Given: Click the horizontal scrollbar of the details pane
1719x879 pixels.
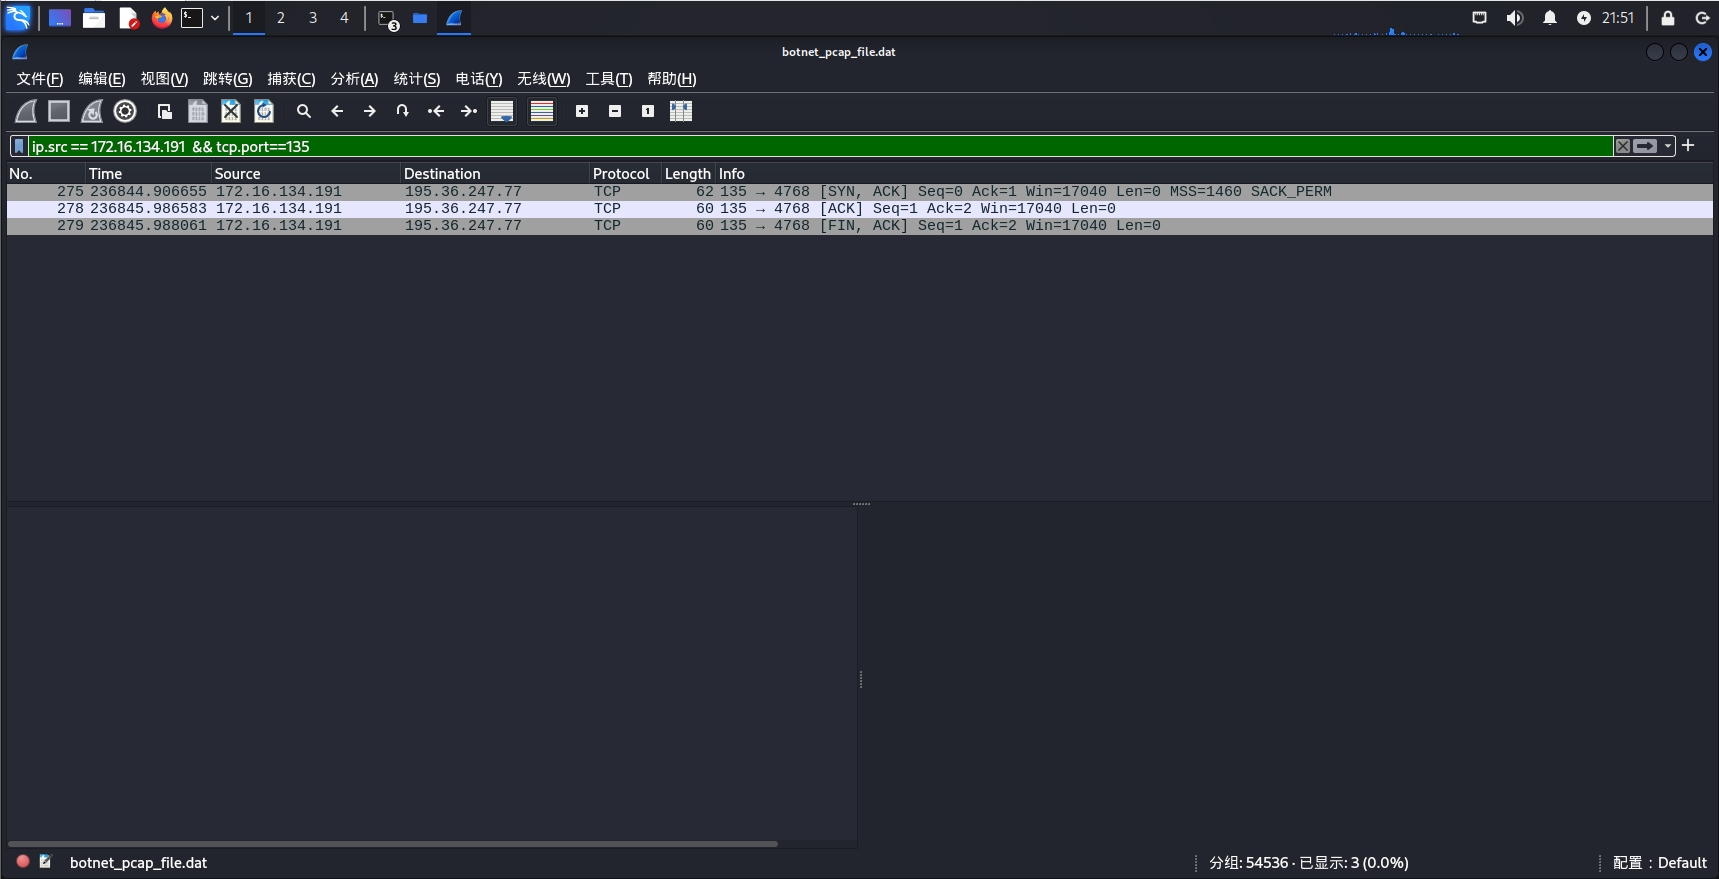Looking at the screenshot, I should pos(393,844).
